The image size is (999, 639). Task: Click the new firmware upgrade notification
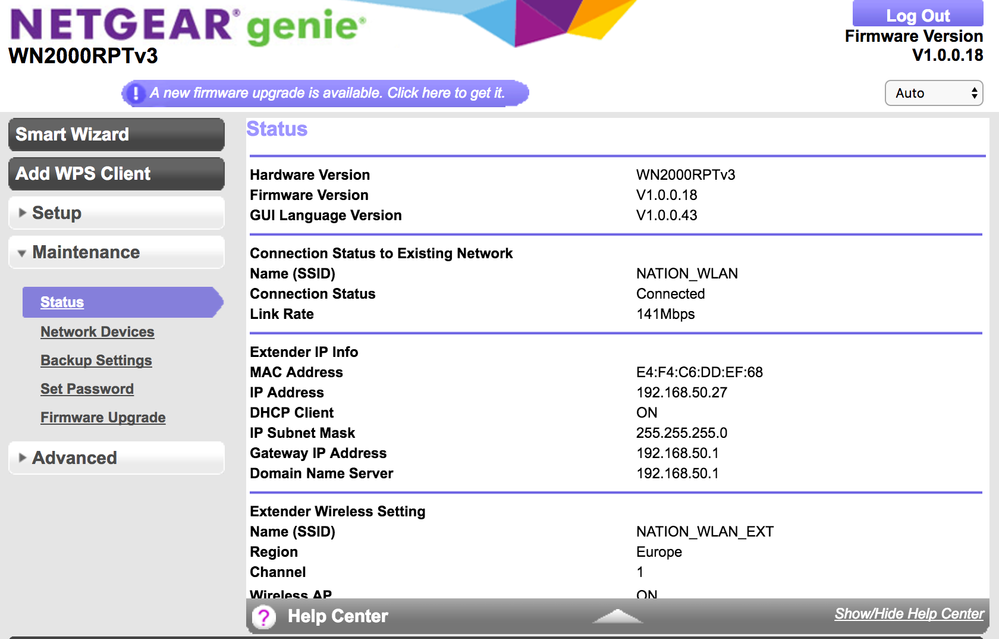327,93
